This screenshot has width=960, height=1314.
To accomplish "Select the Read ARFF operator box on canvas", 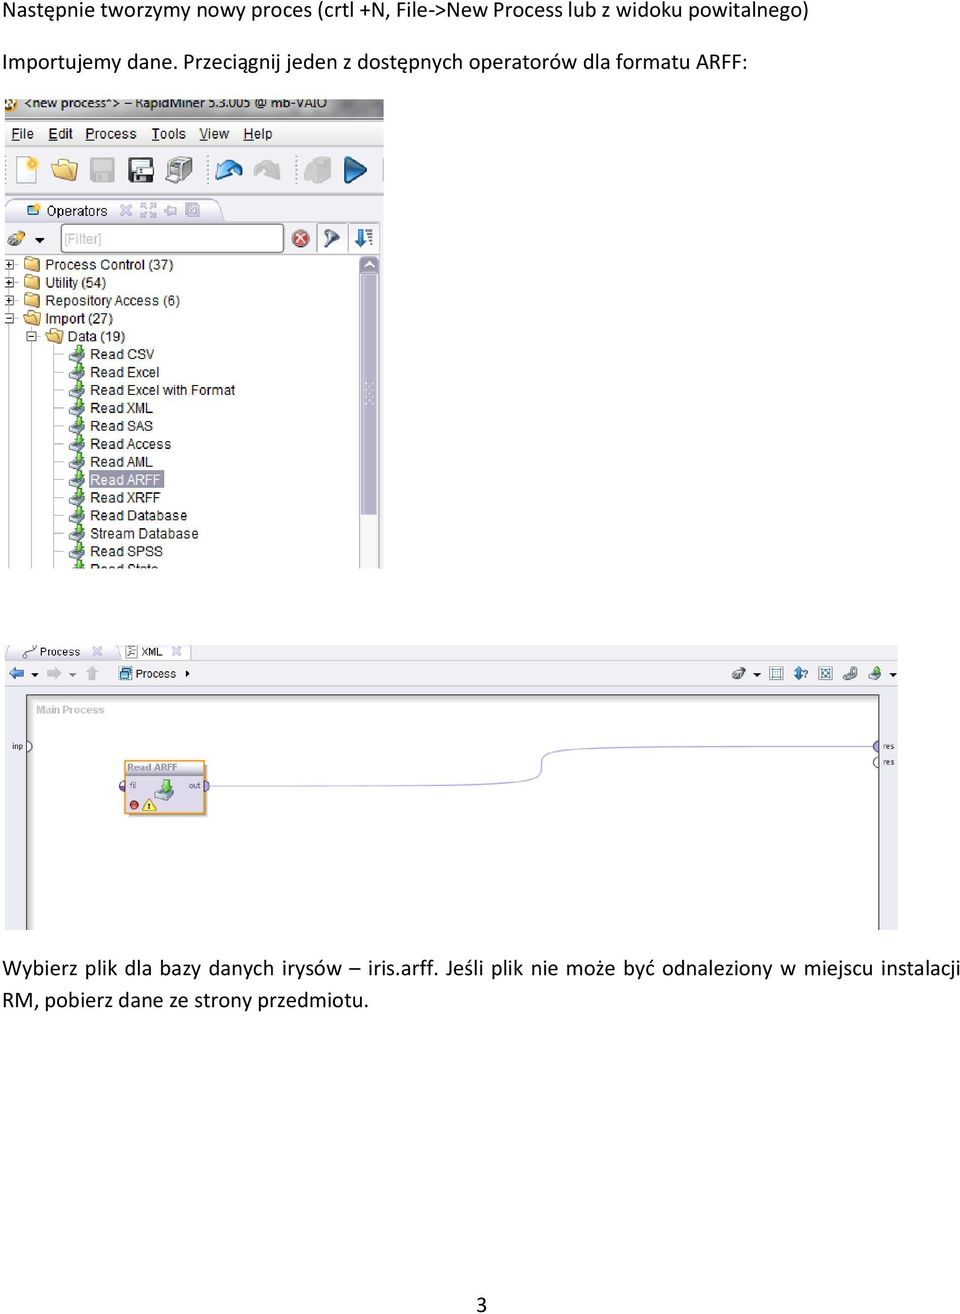I will (164, 787).
